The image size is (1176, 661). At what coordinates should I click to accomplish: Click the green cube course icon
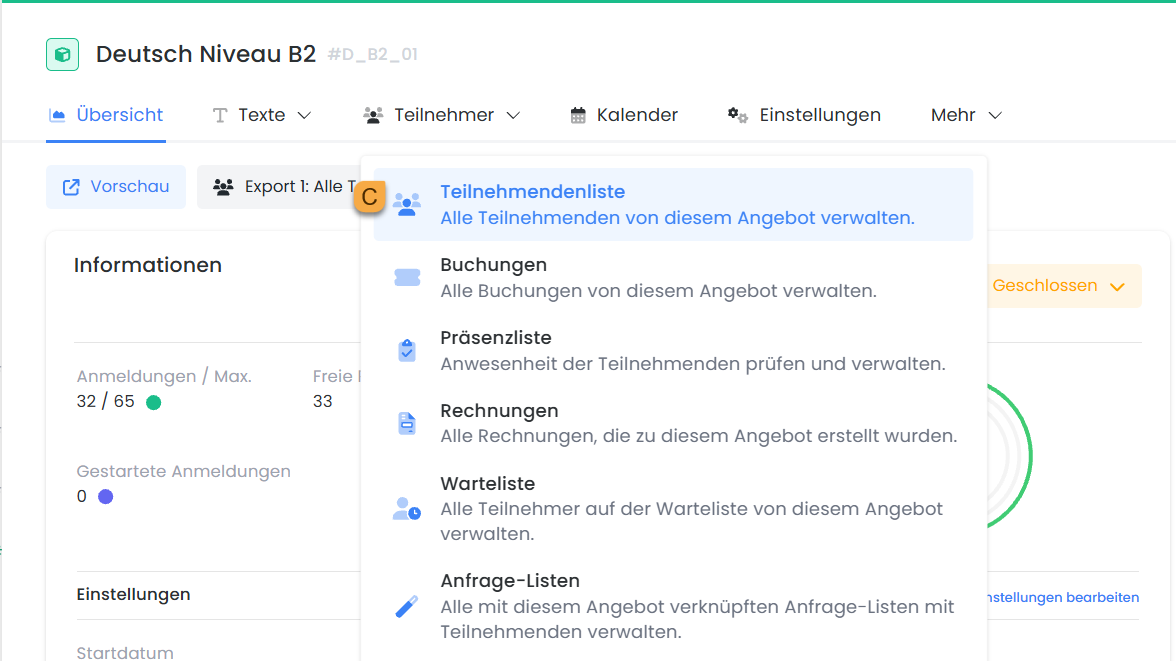(62, 54)
